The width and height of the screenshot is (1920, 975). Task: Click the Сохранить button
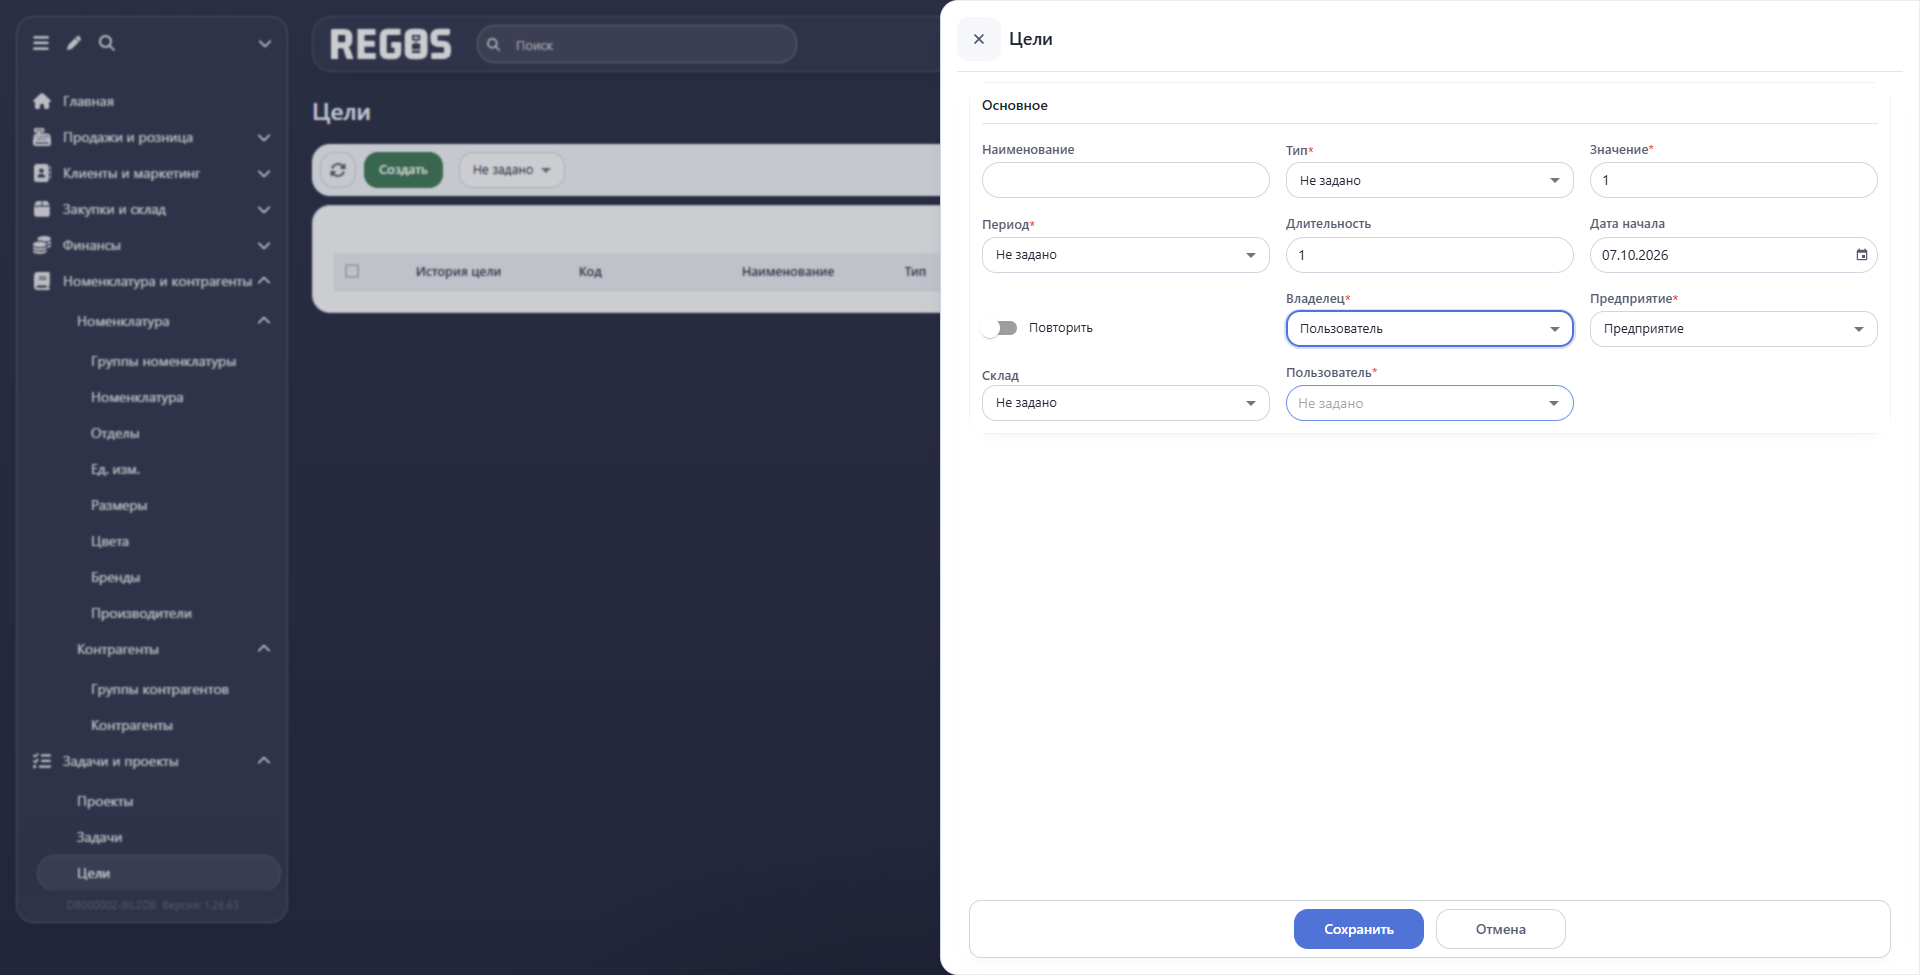coord(1358,929)
